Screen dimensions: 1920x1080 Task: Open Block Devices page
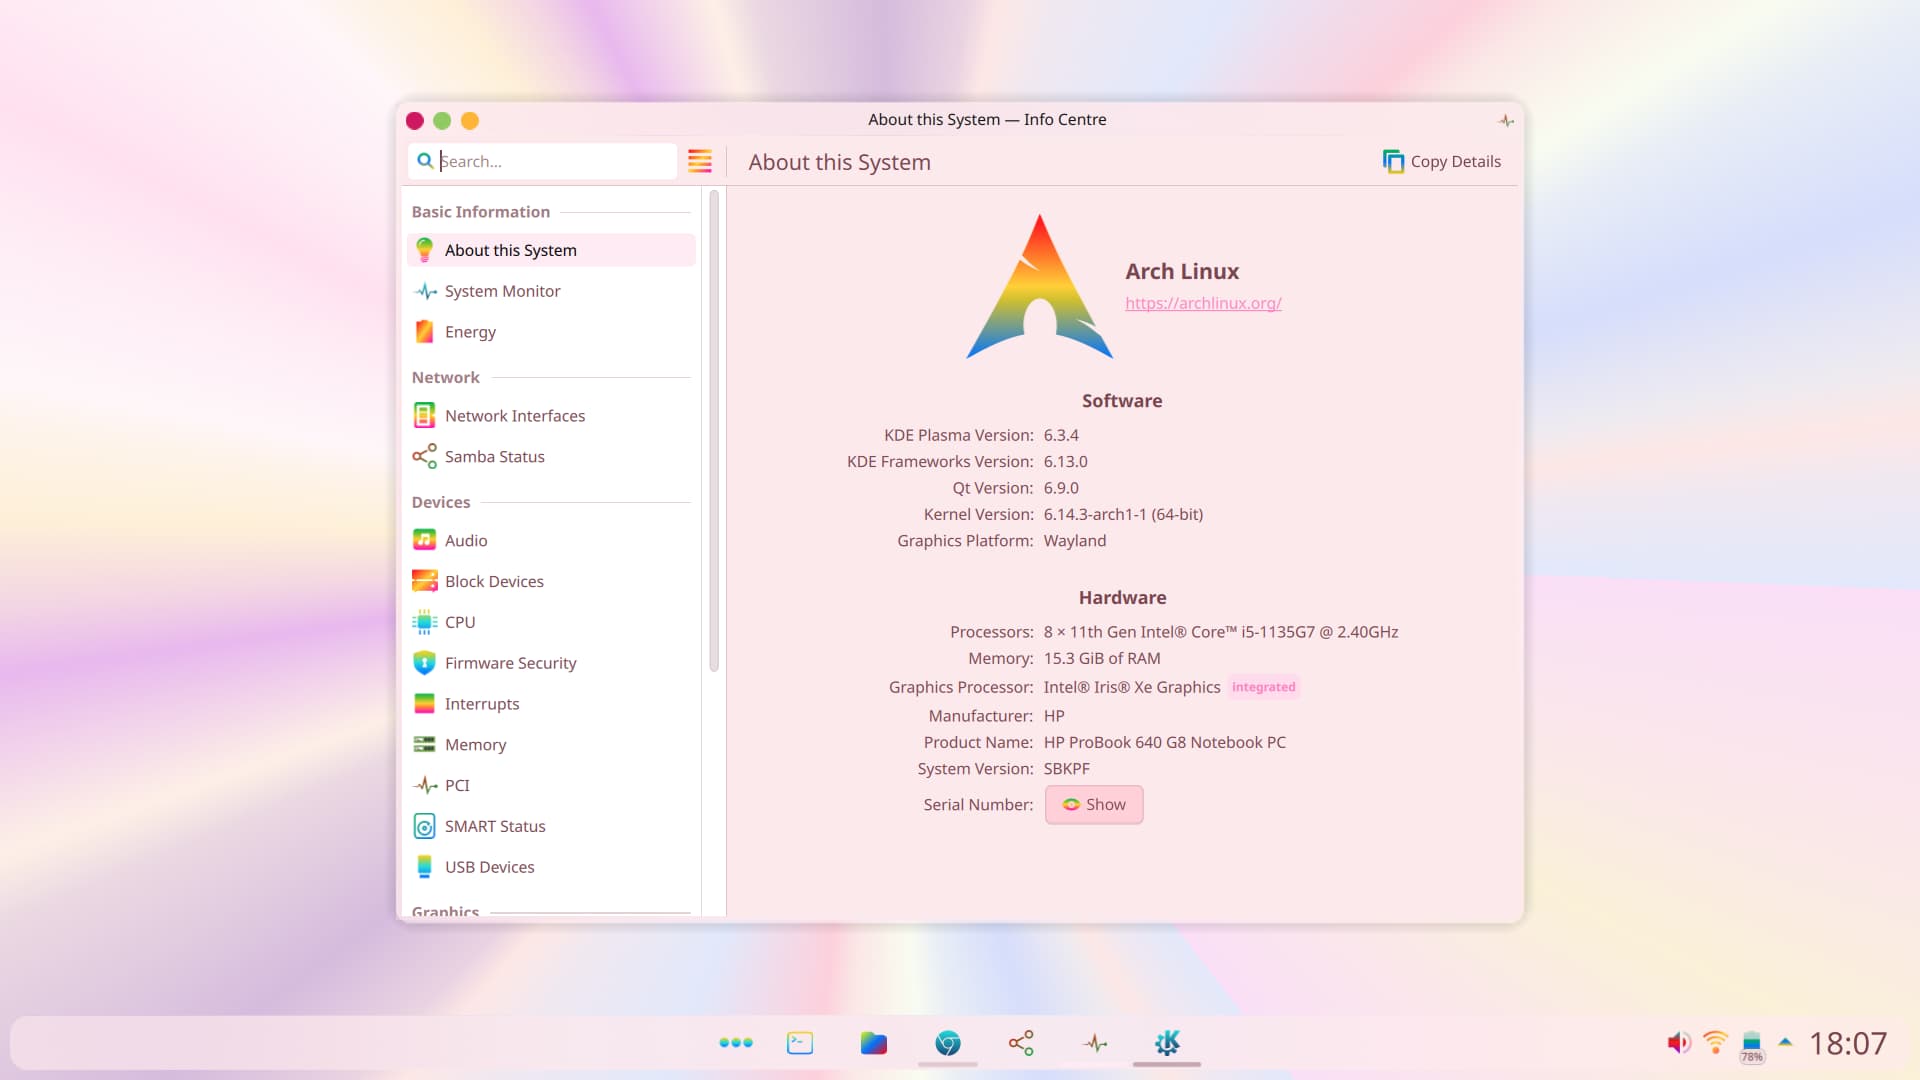pyautogui.click(x=551, y=581)
